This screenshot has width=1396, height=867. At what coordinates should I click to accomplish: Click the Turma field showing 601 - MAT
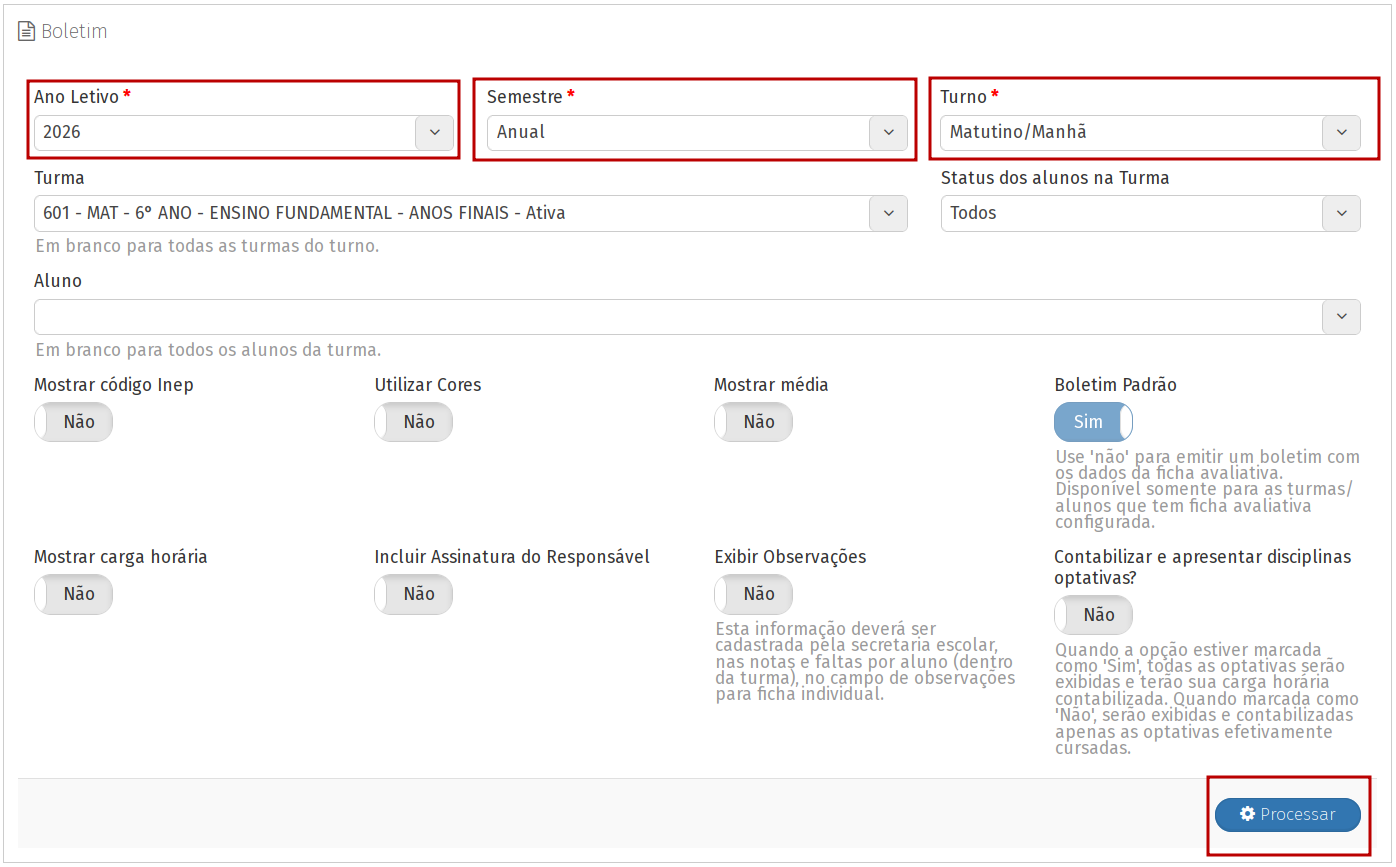(450, 213)
